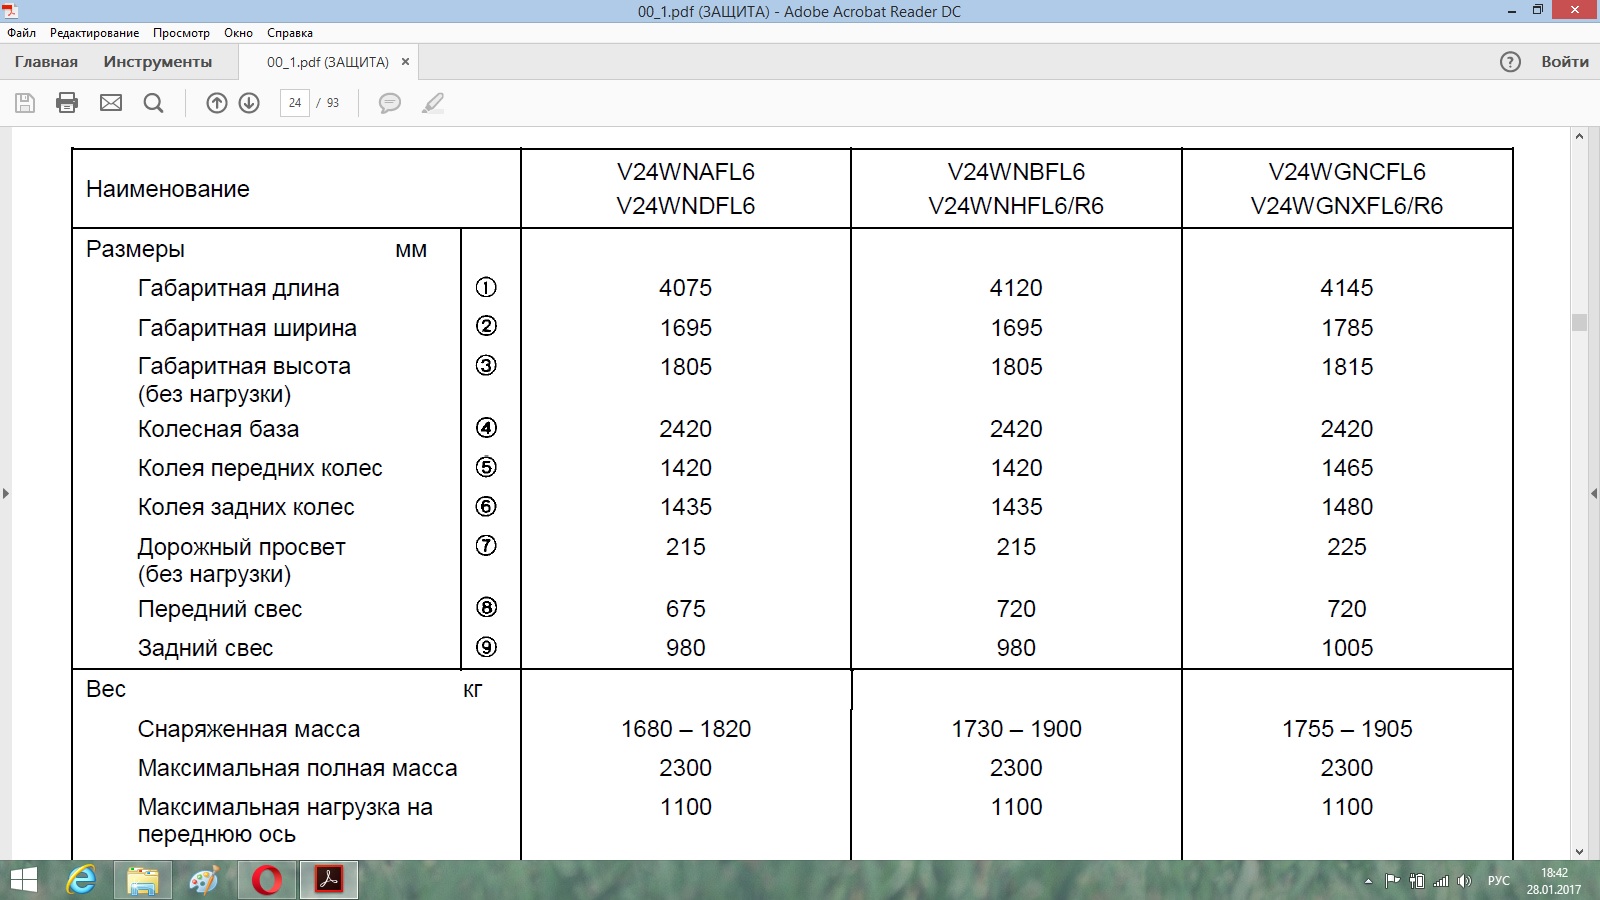Expand the right tools pane
1600x900 pixels.
(x=1593, y=493)
